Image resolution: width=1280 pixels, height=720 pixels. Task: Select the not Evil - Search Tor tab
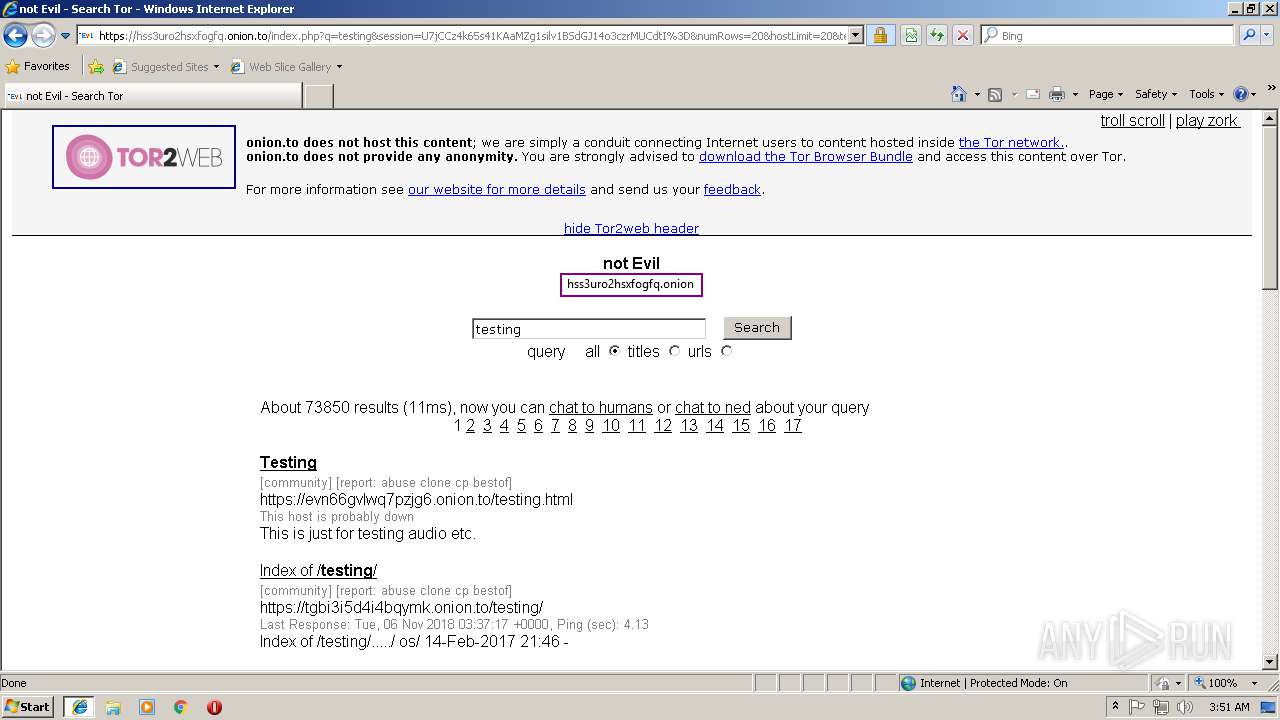(152, 96)
